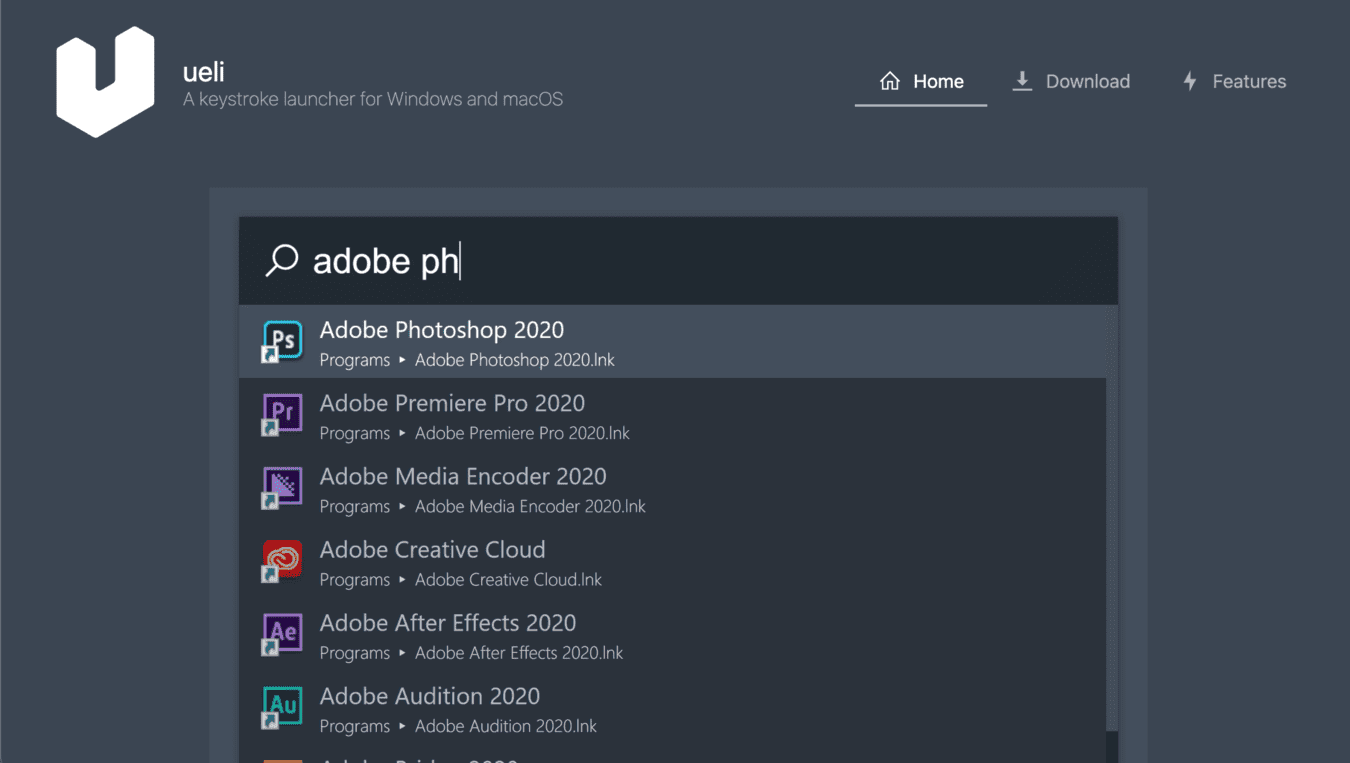Click the search field containing "adobe ph"
This screenshot has height=763, width=1350.
(x=700, y=261)
